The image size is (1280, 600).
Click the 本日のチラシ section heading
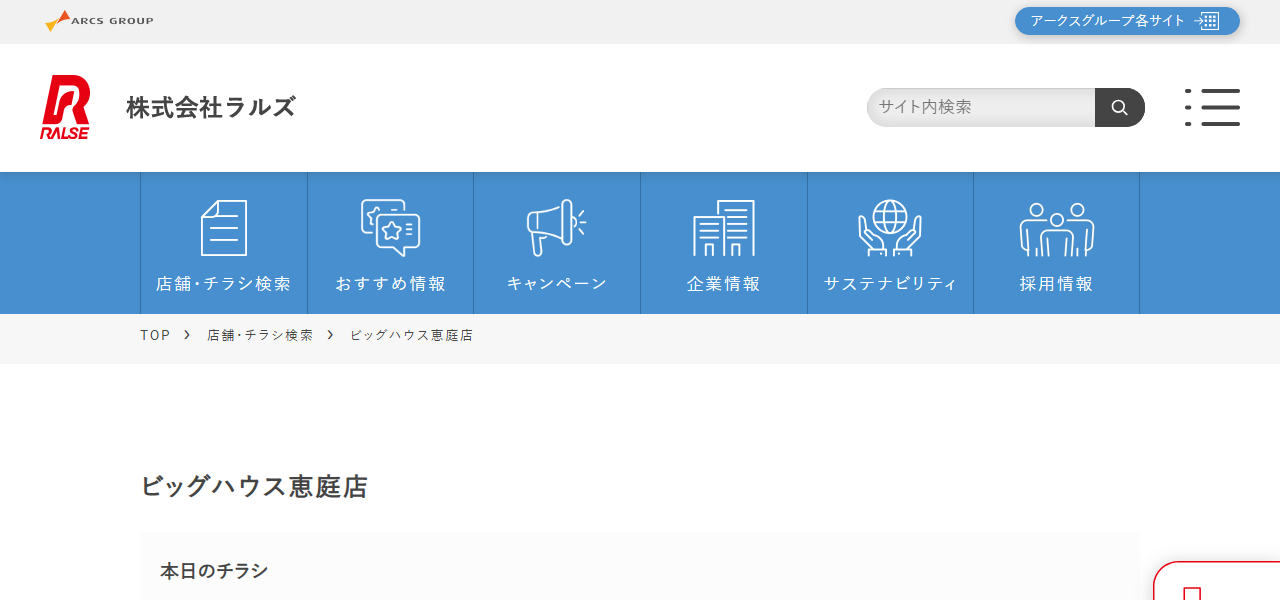tap(214, 571)
